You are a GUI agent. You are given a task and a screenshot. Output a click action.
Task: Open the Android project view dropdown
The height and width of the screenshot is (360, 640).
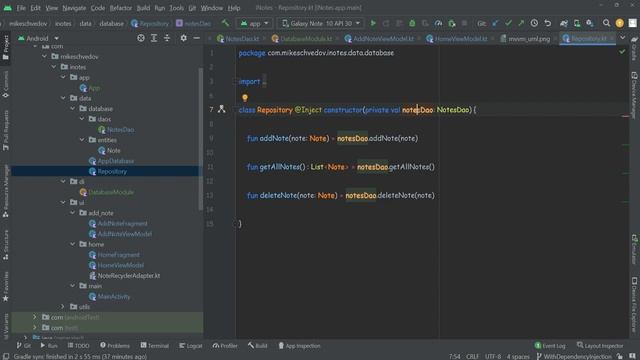coord(38,38)
